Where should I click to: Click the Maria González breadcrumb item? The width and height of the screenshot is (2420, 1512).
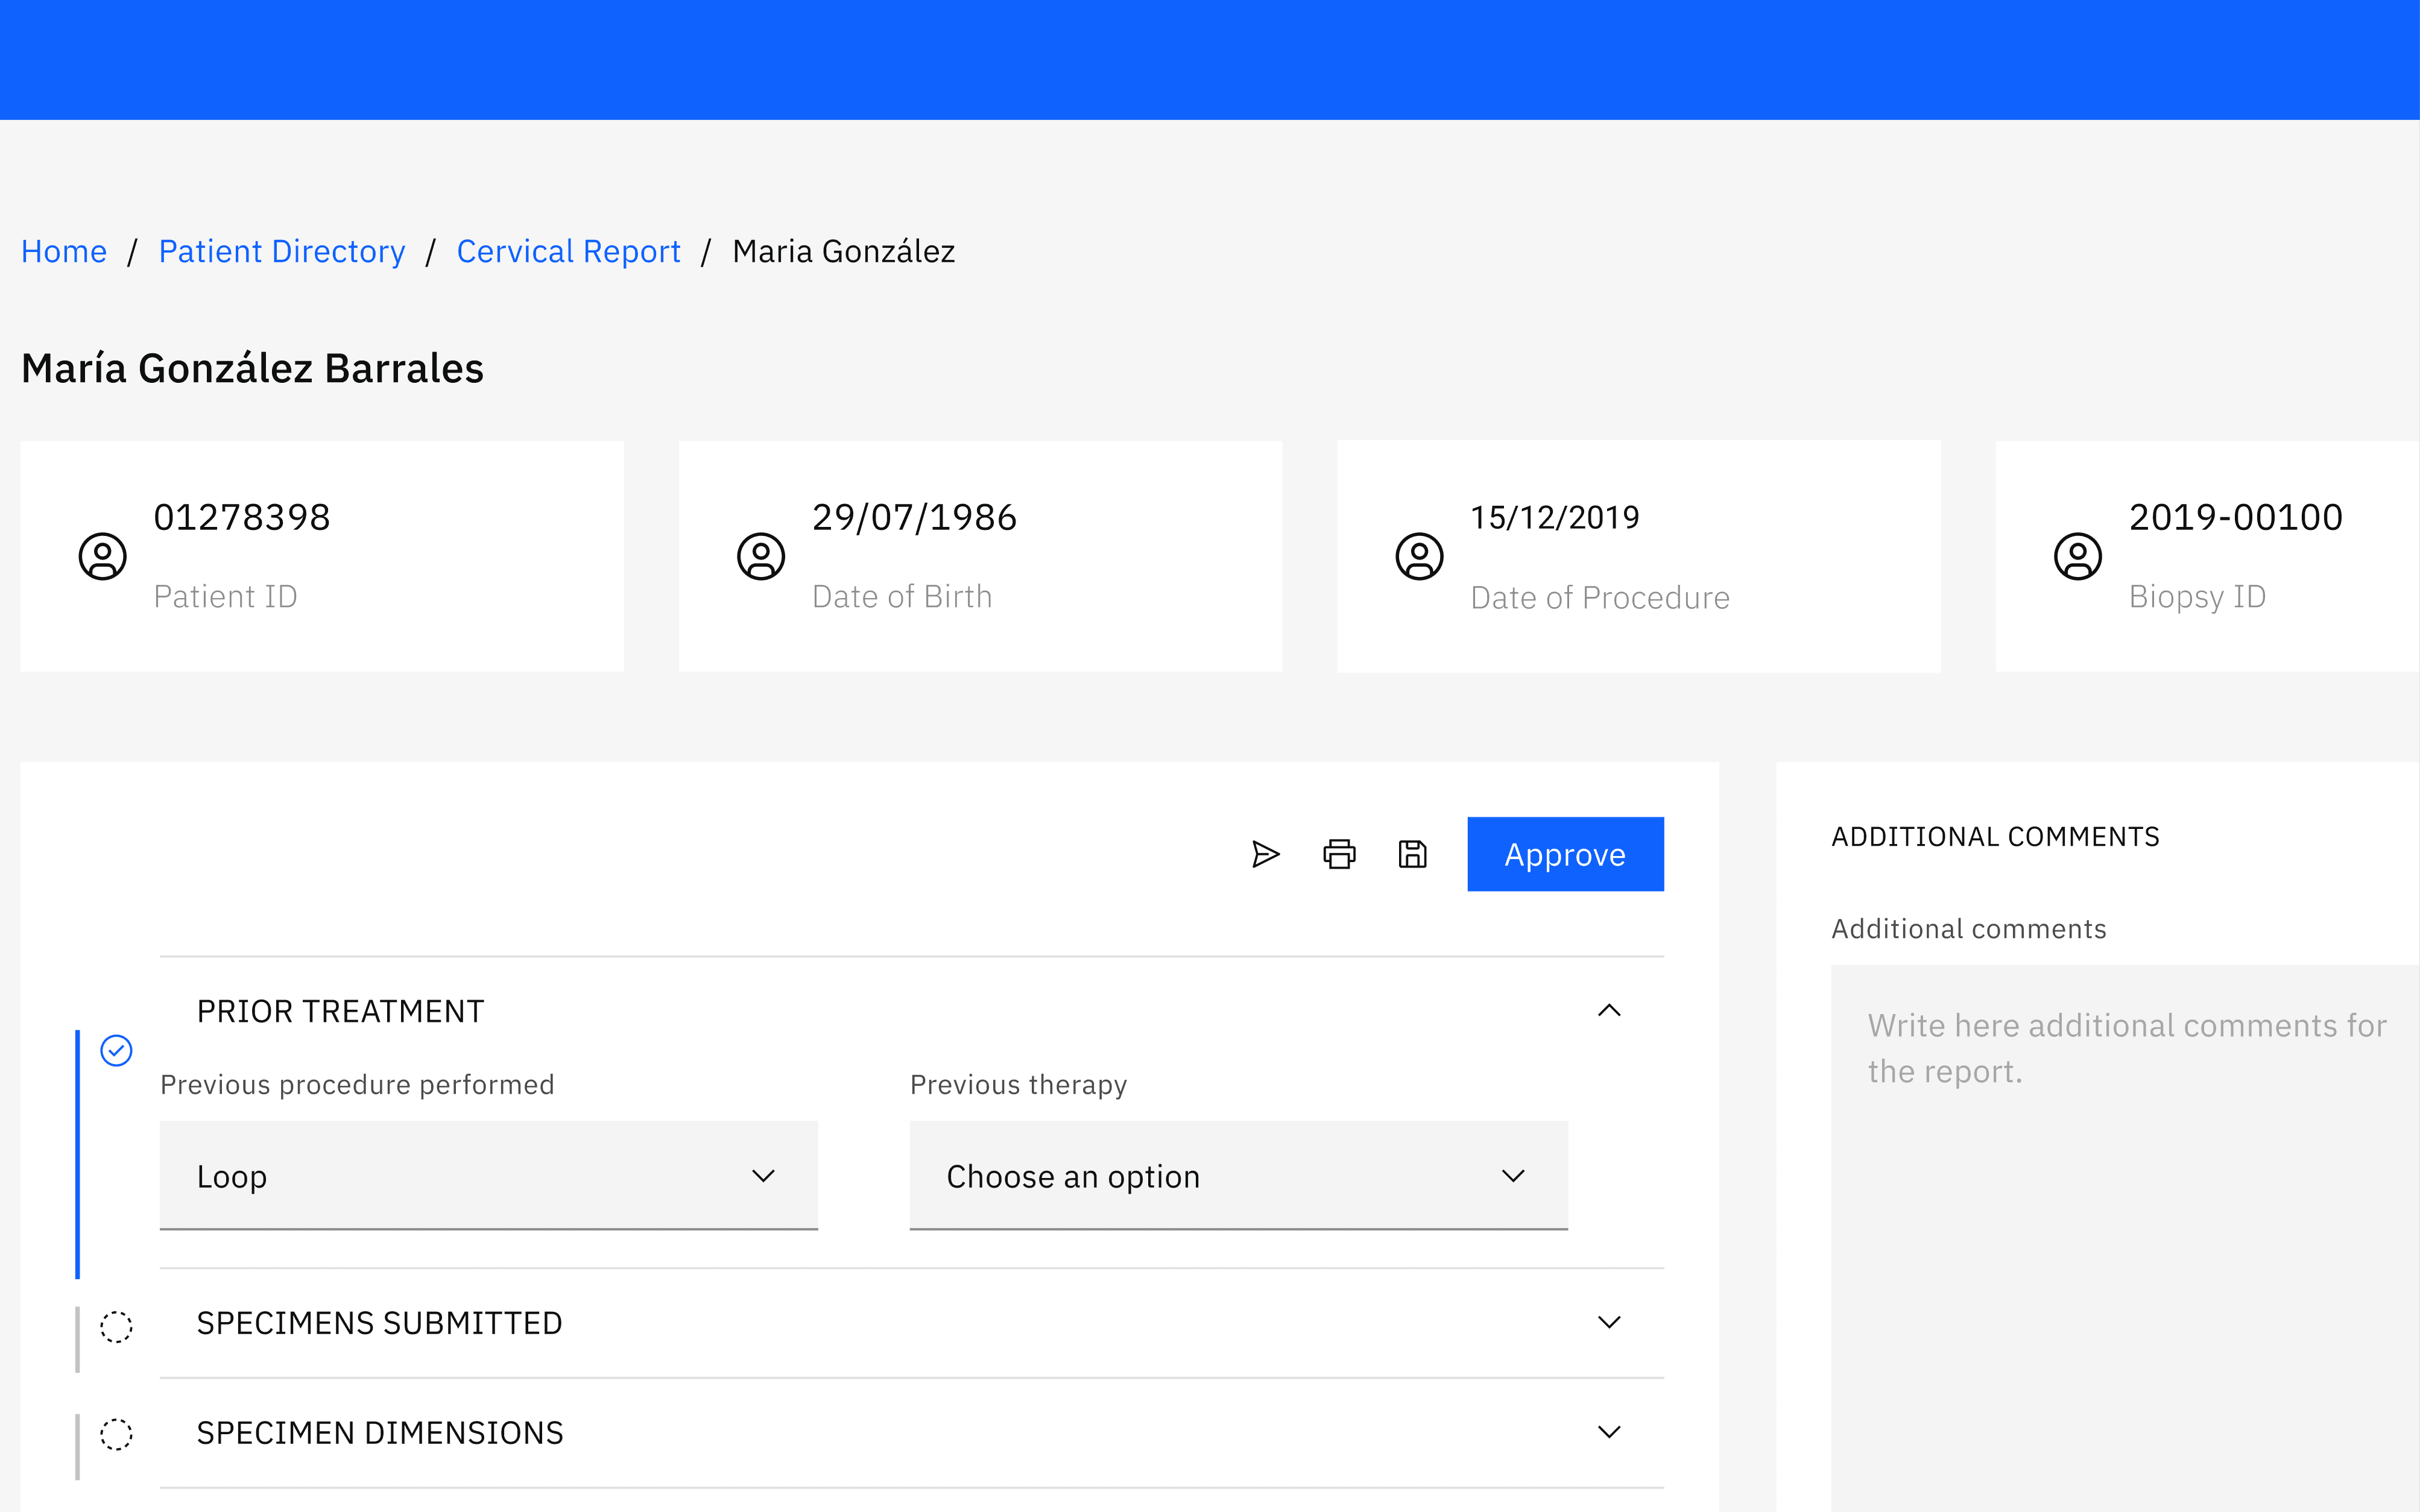(x=843, y=251)
